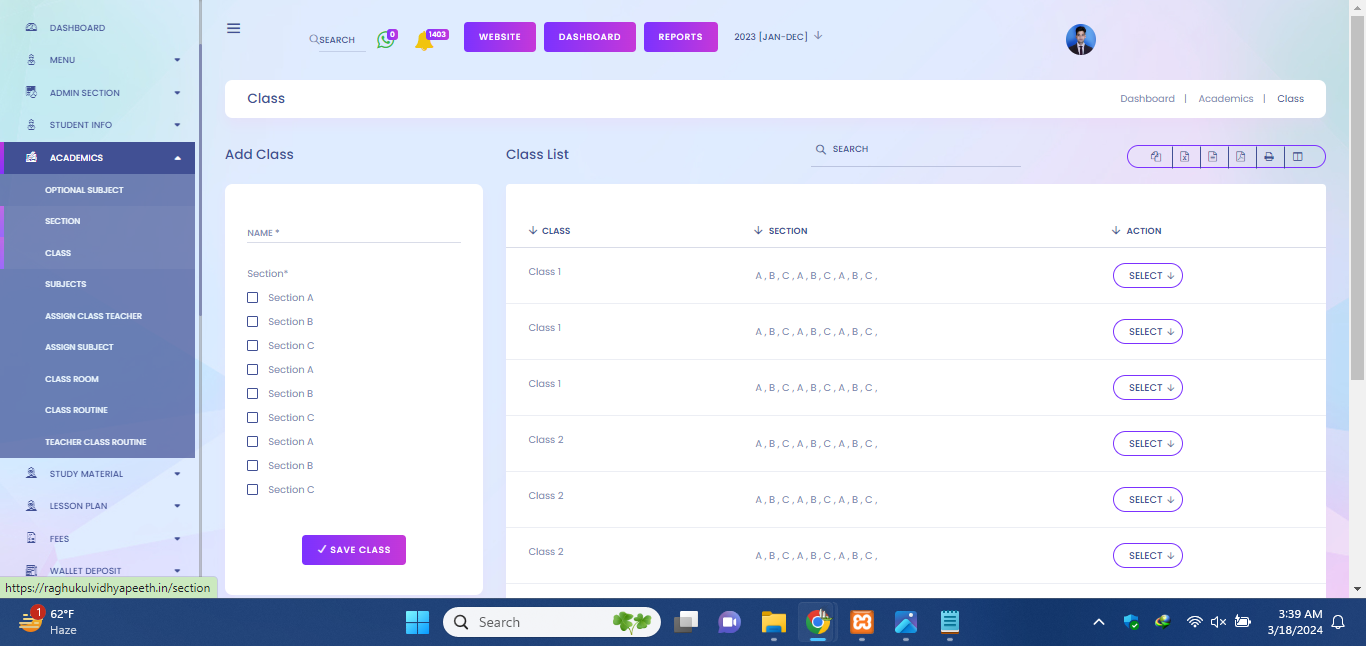Click the Save Class button
Screen dimensions: 1366x646
pyautogui.click(x=354, y=550)
